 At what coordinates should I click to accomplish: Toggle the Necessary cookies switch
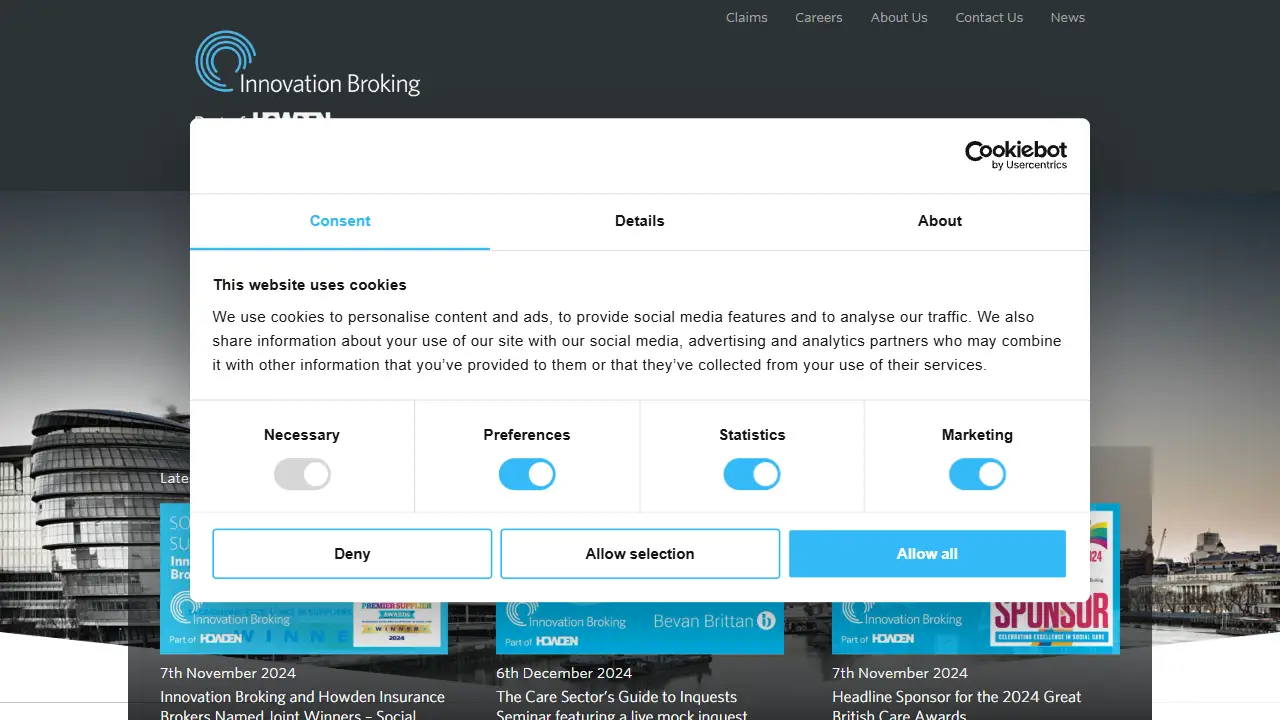[302, 474]
